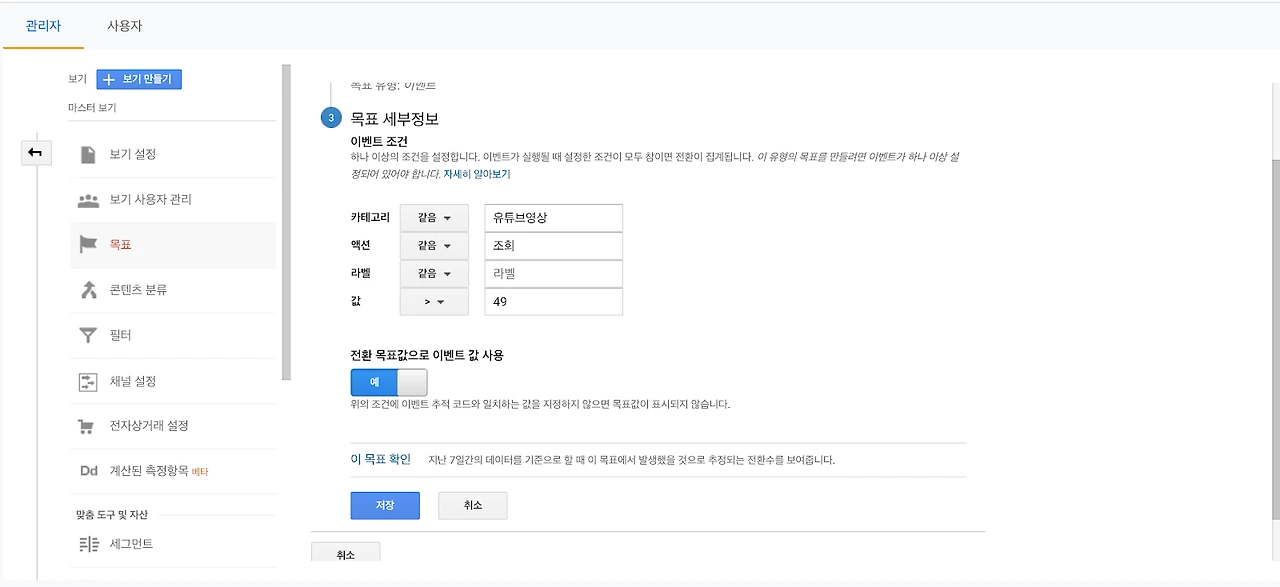
Task: Expand the 액션 같음 dropdown
Action: (x=434, y=246)
